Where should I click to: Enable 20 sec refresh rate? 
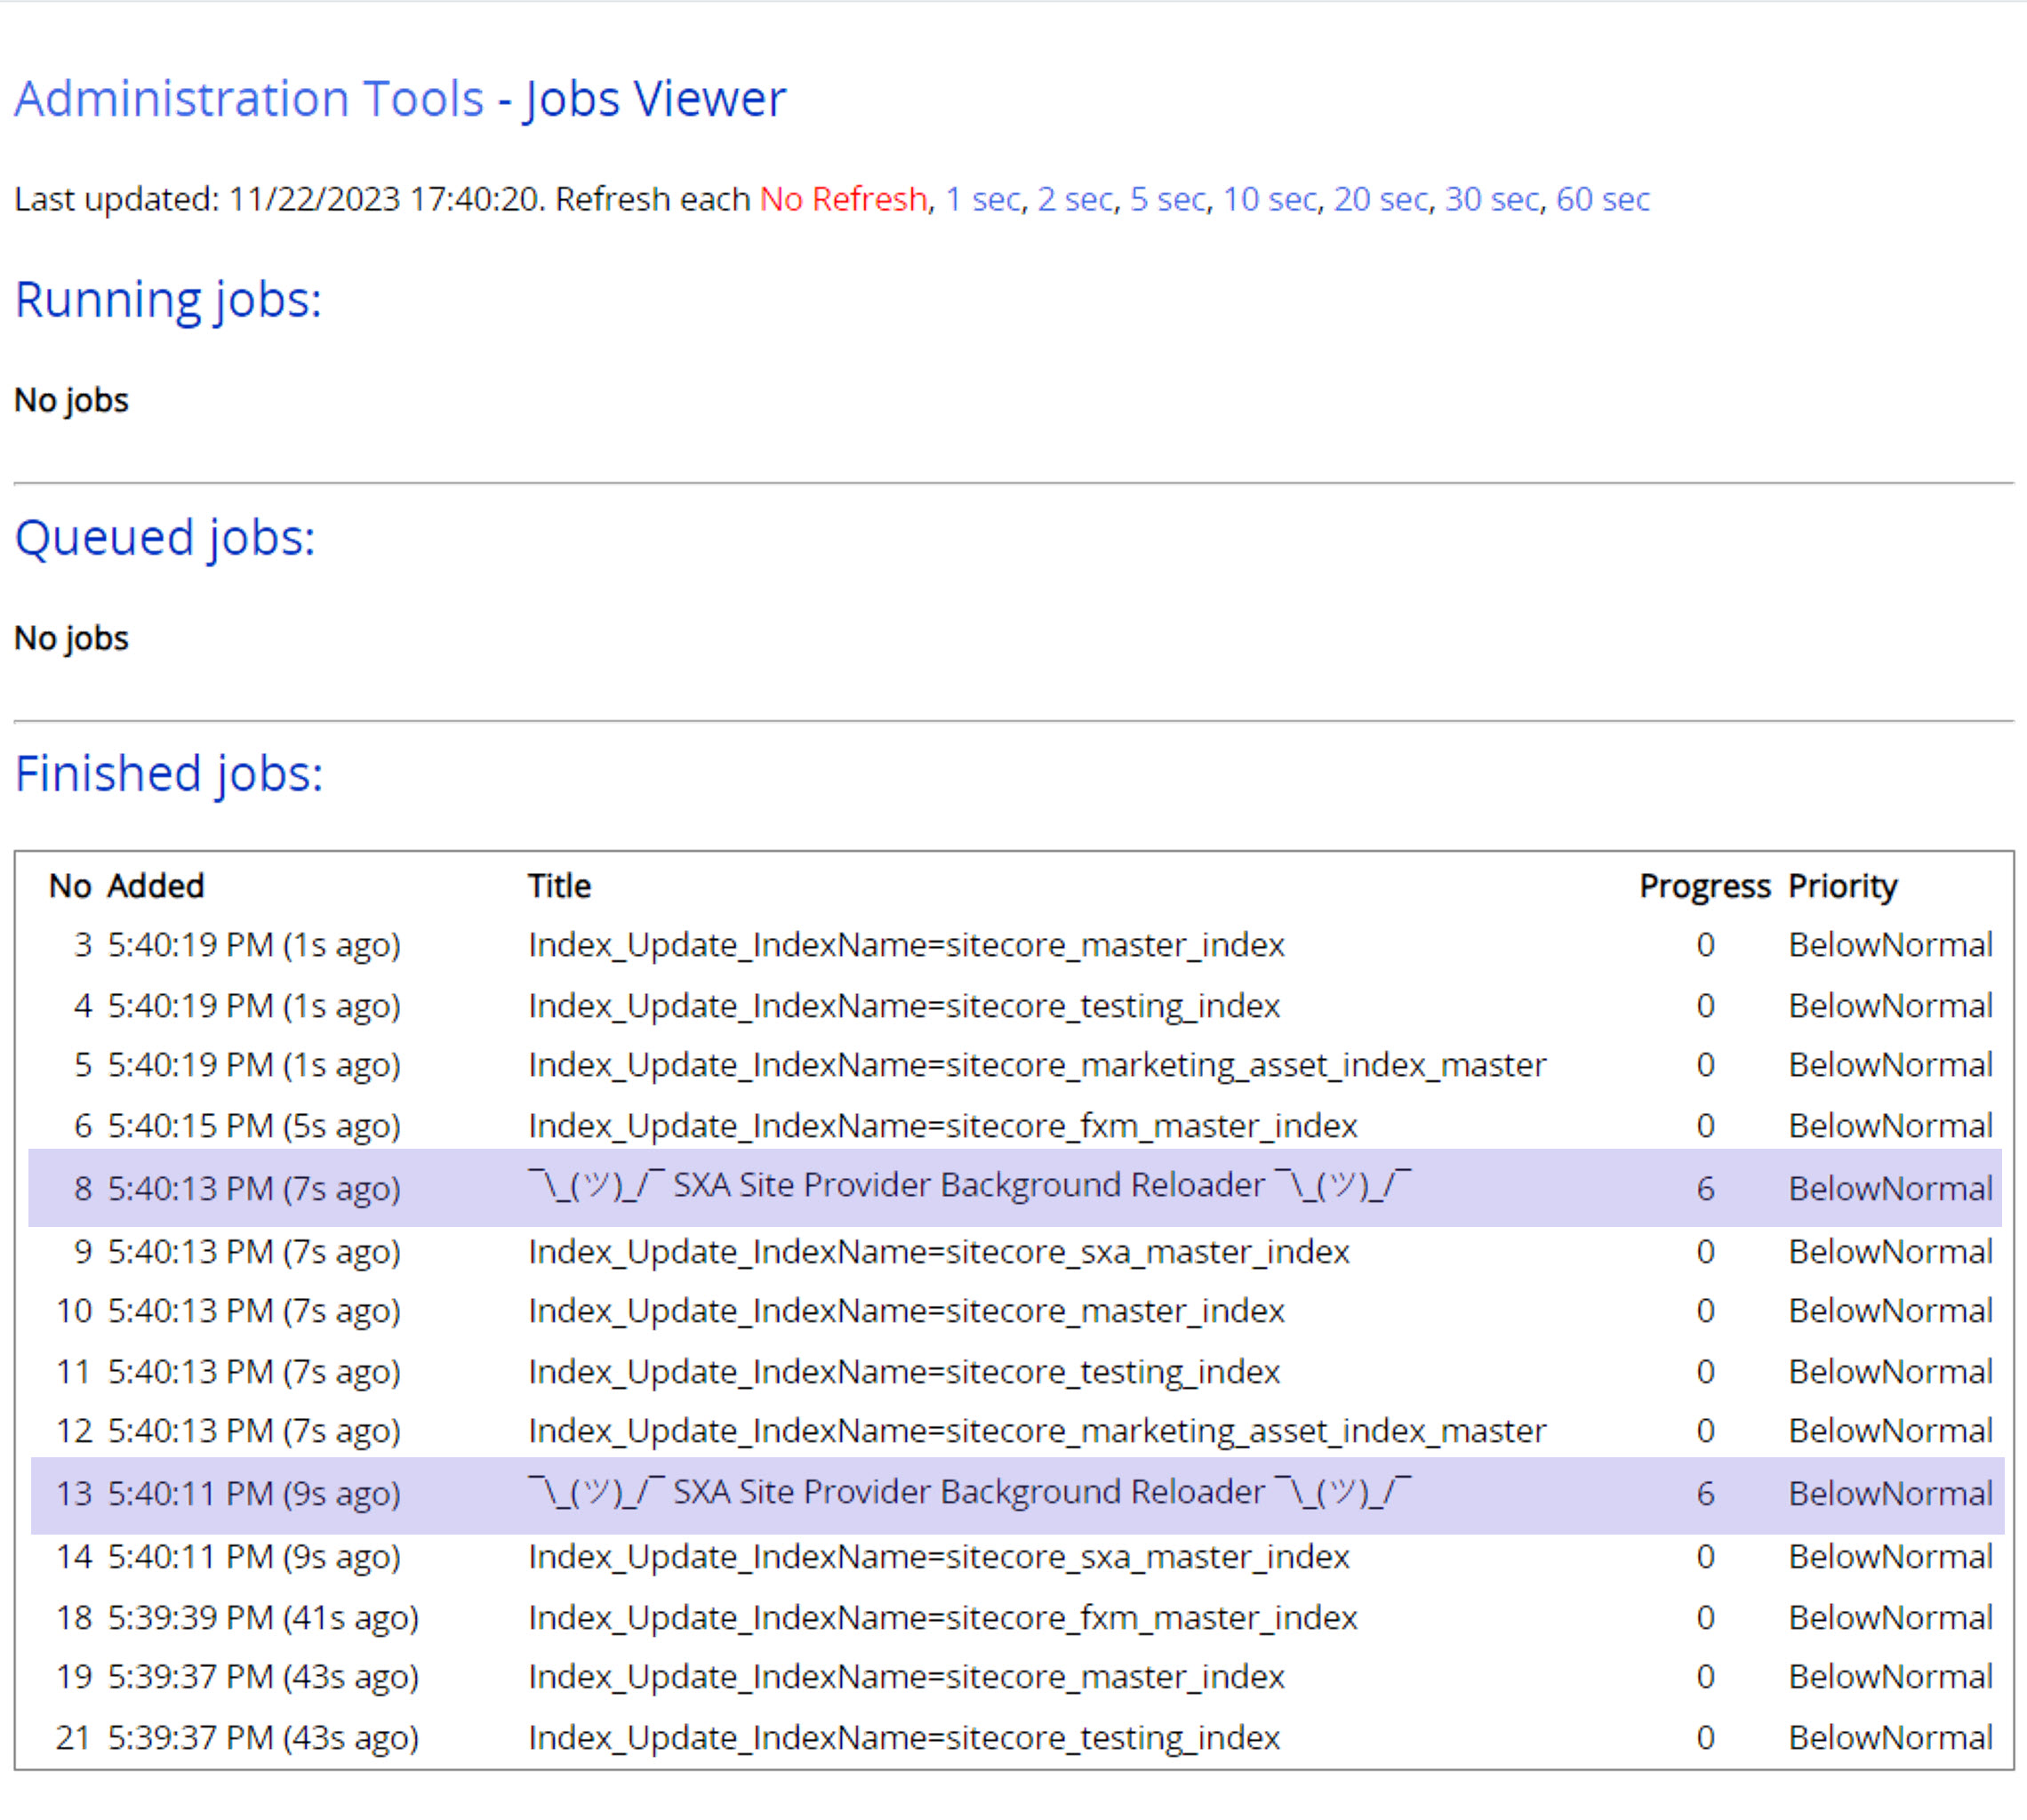click(1381, 199)
